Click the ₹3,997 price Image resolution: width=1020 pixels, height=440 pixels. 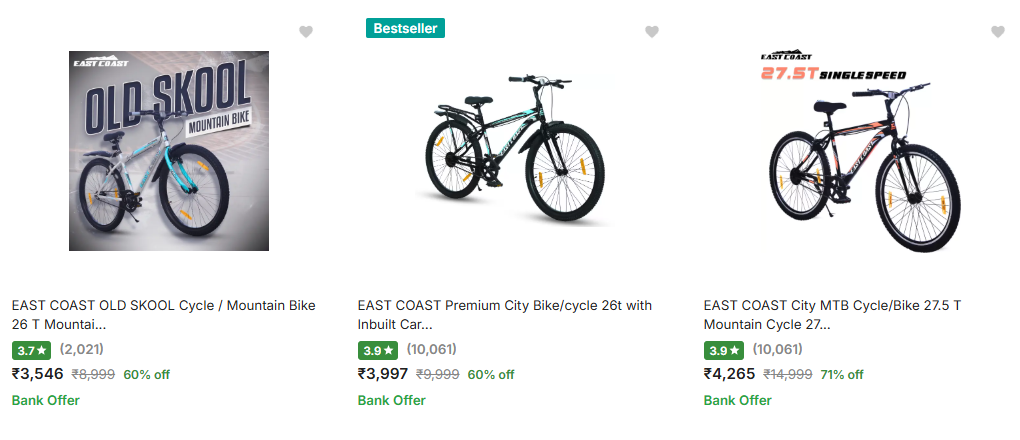[x=382, y=374]
